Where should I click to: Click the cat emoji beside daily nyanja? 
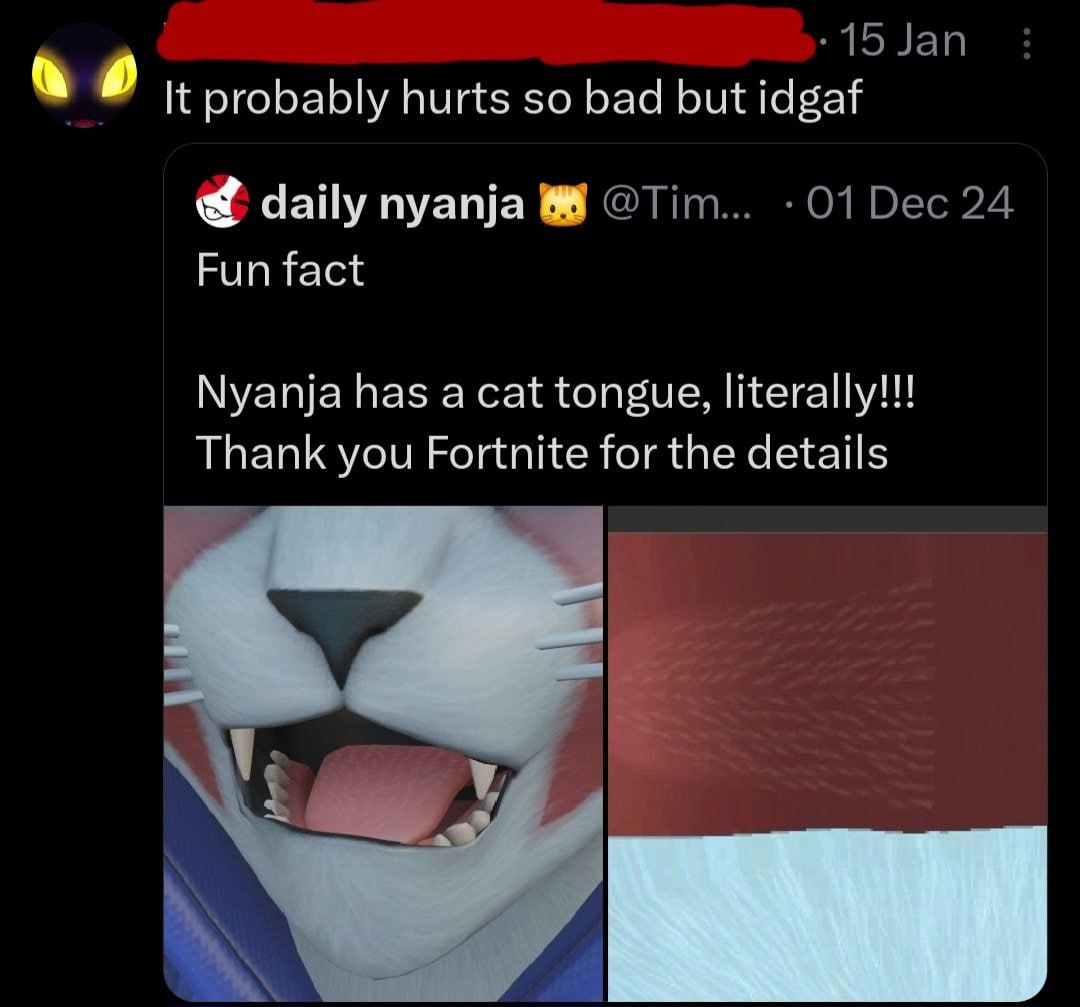[563, 204]
